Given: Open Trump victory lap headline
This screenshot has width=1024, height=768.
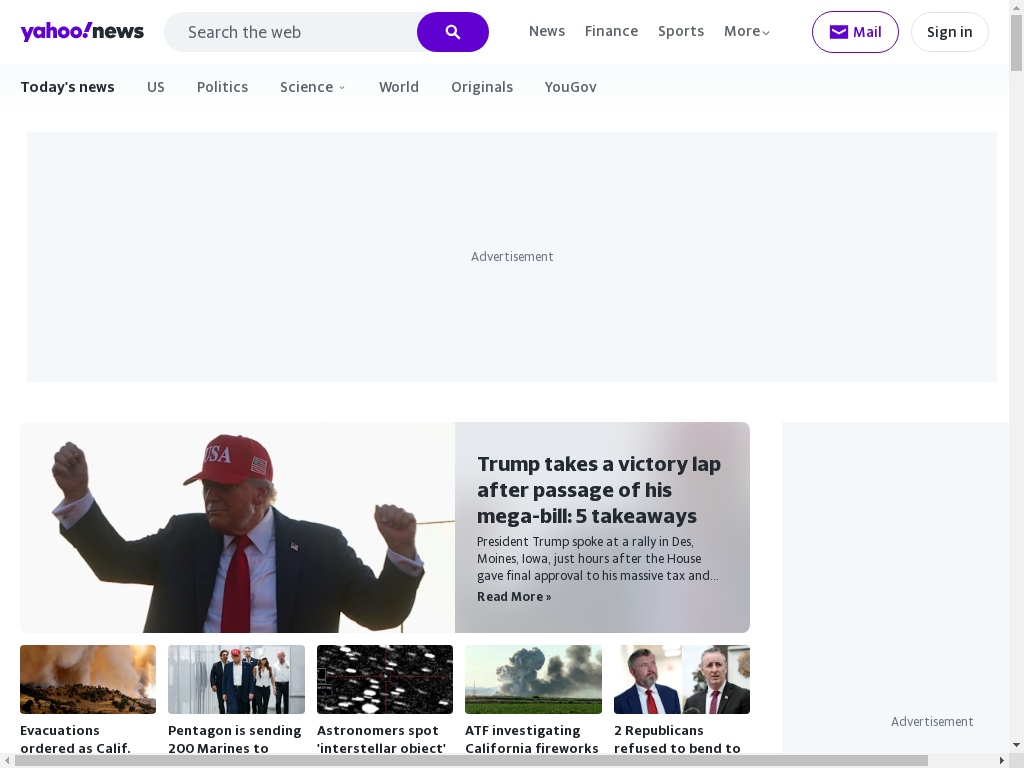Looking at the screenshot, I should coord(599,490).
